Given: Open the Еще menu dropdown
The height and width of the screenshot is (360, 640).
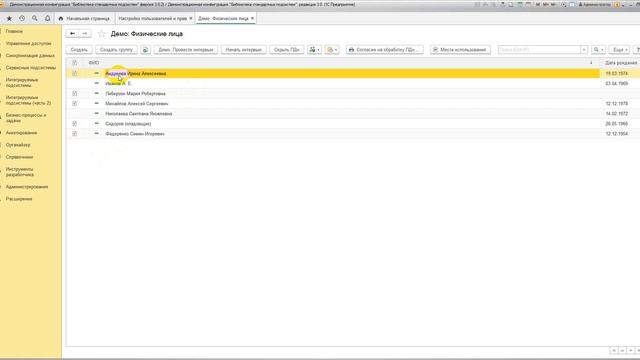Looking at the screenshot, I should (x=619, y=50).
